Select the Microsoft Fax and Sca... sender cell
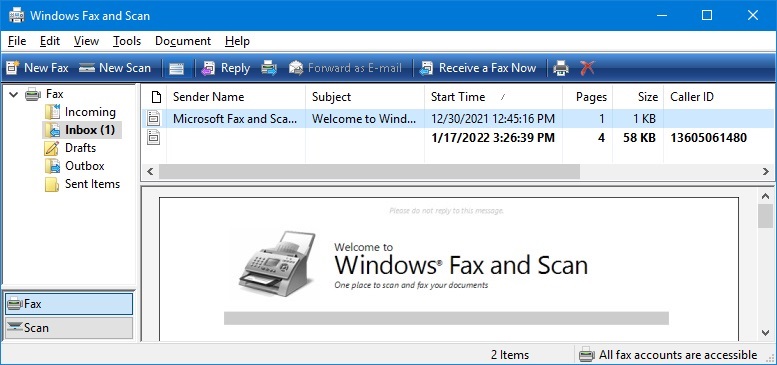Screen dimensions: 777x365 [235, 119]
